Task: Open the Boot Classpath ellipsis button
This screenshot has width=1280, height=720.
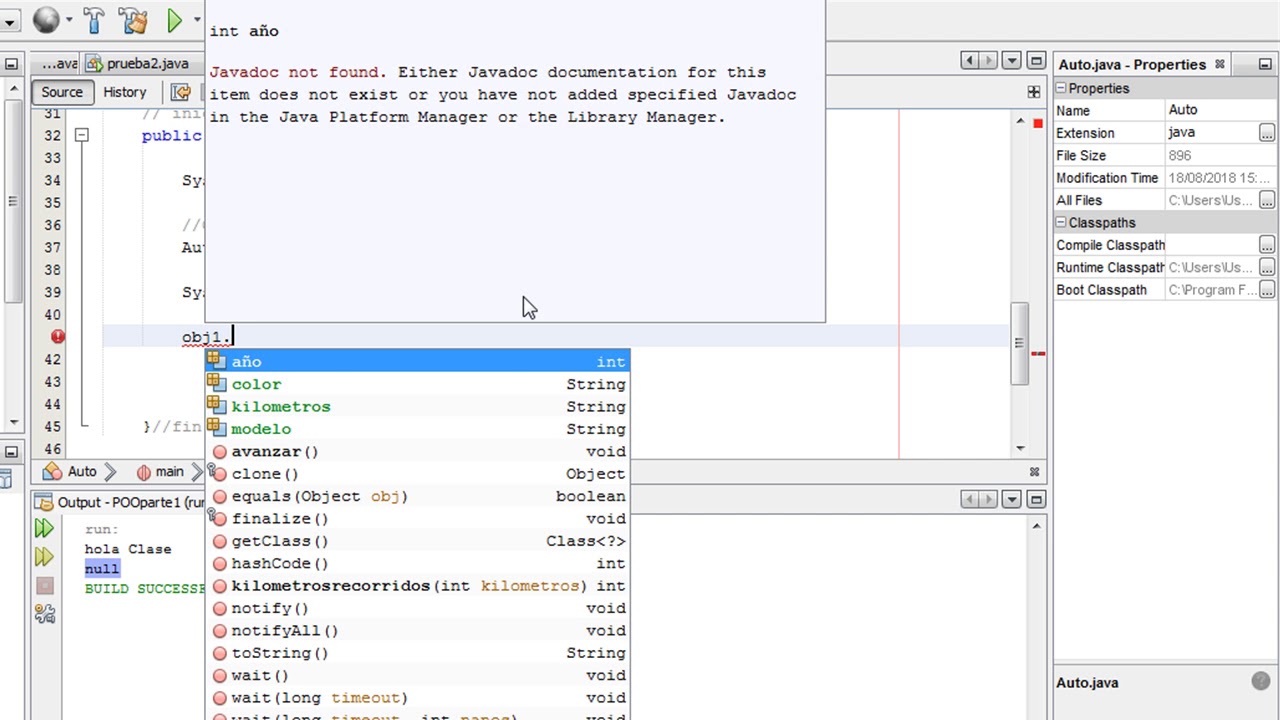Action: pyautogui.click(x=1267, y=290)
